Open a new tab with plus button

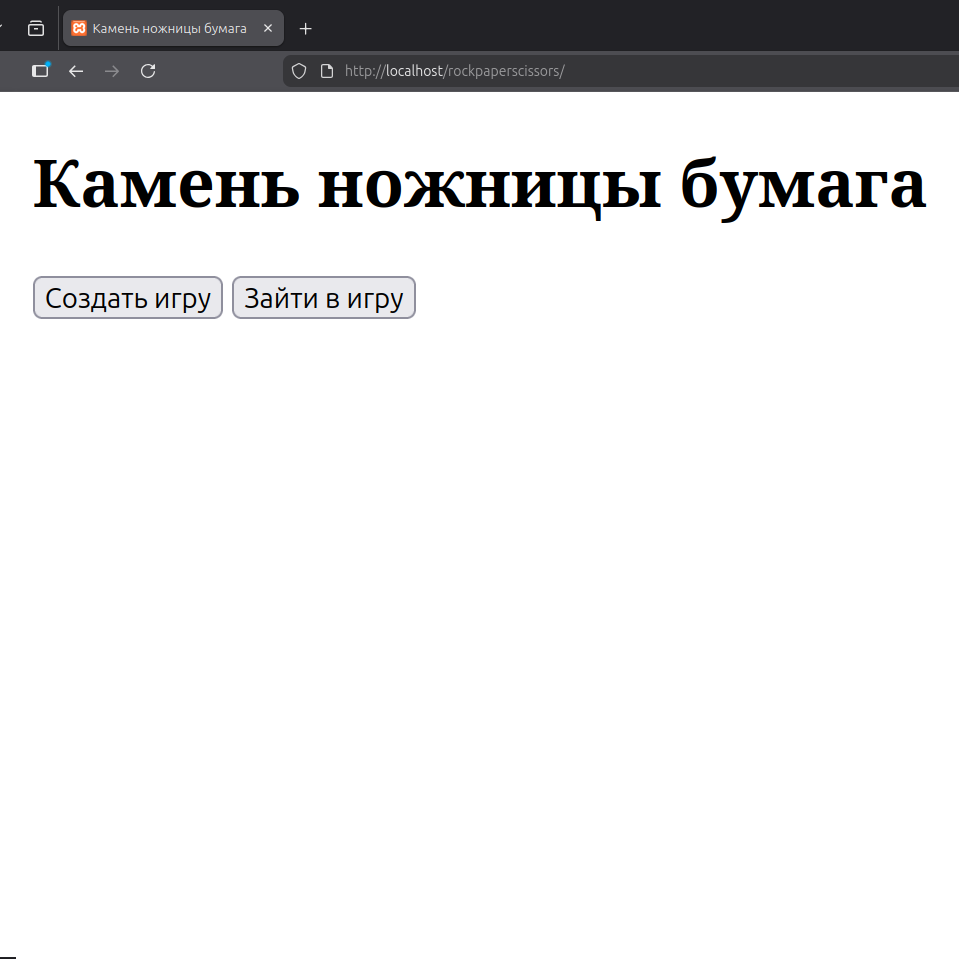(x=306, y=28)
